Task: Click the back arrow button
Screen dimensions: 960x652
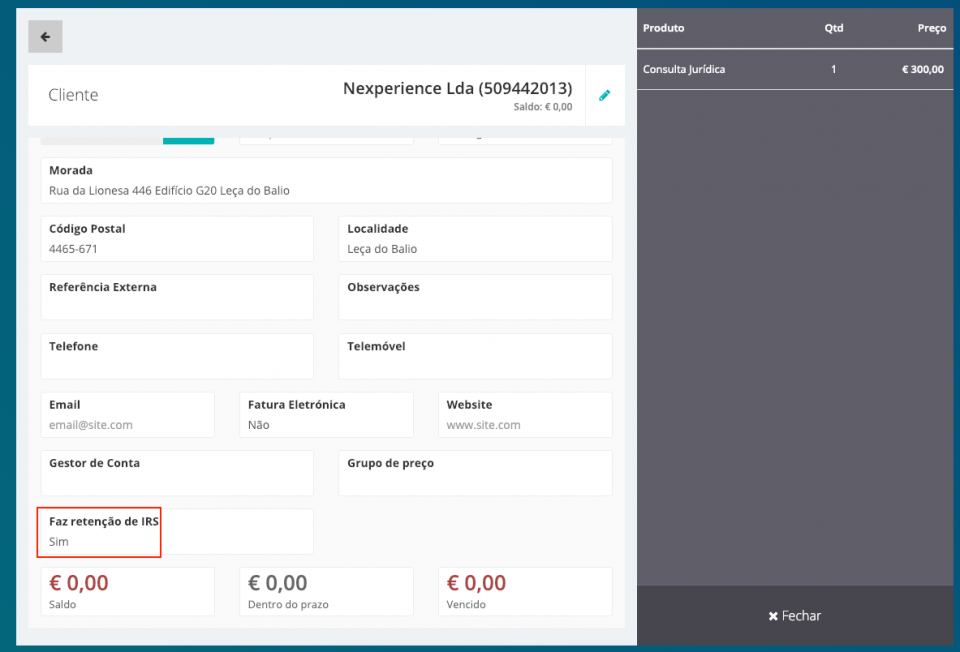Action: pos(45,37)
